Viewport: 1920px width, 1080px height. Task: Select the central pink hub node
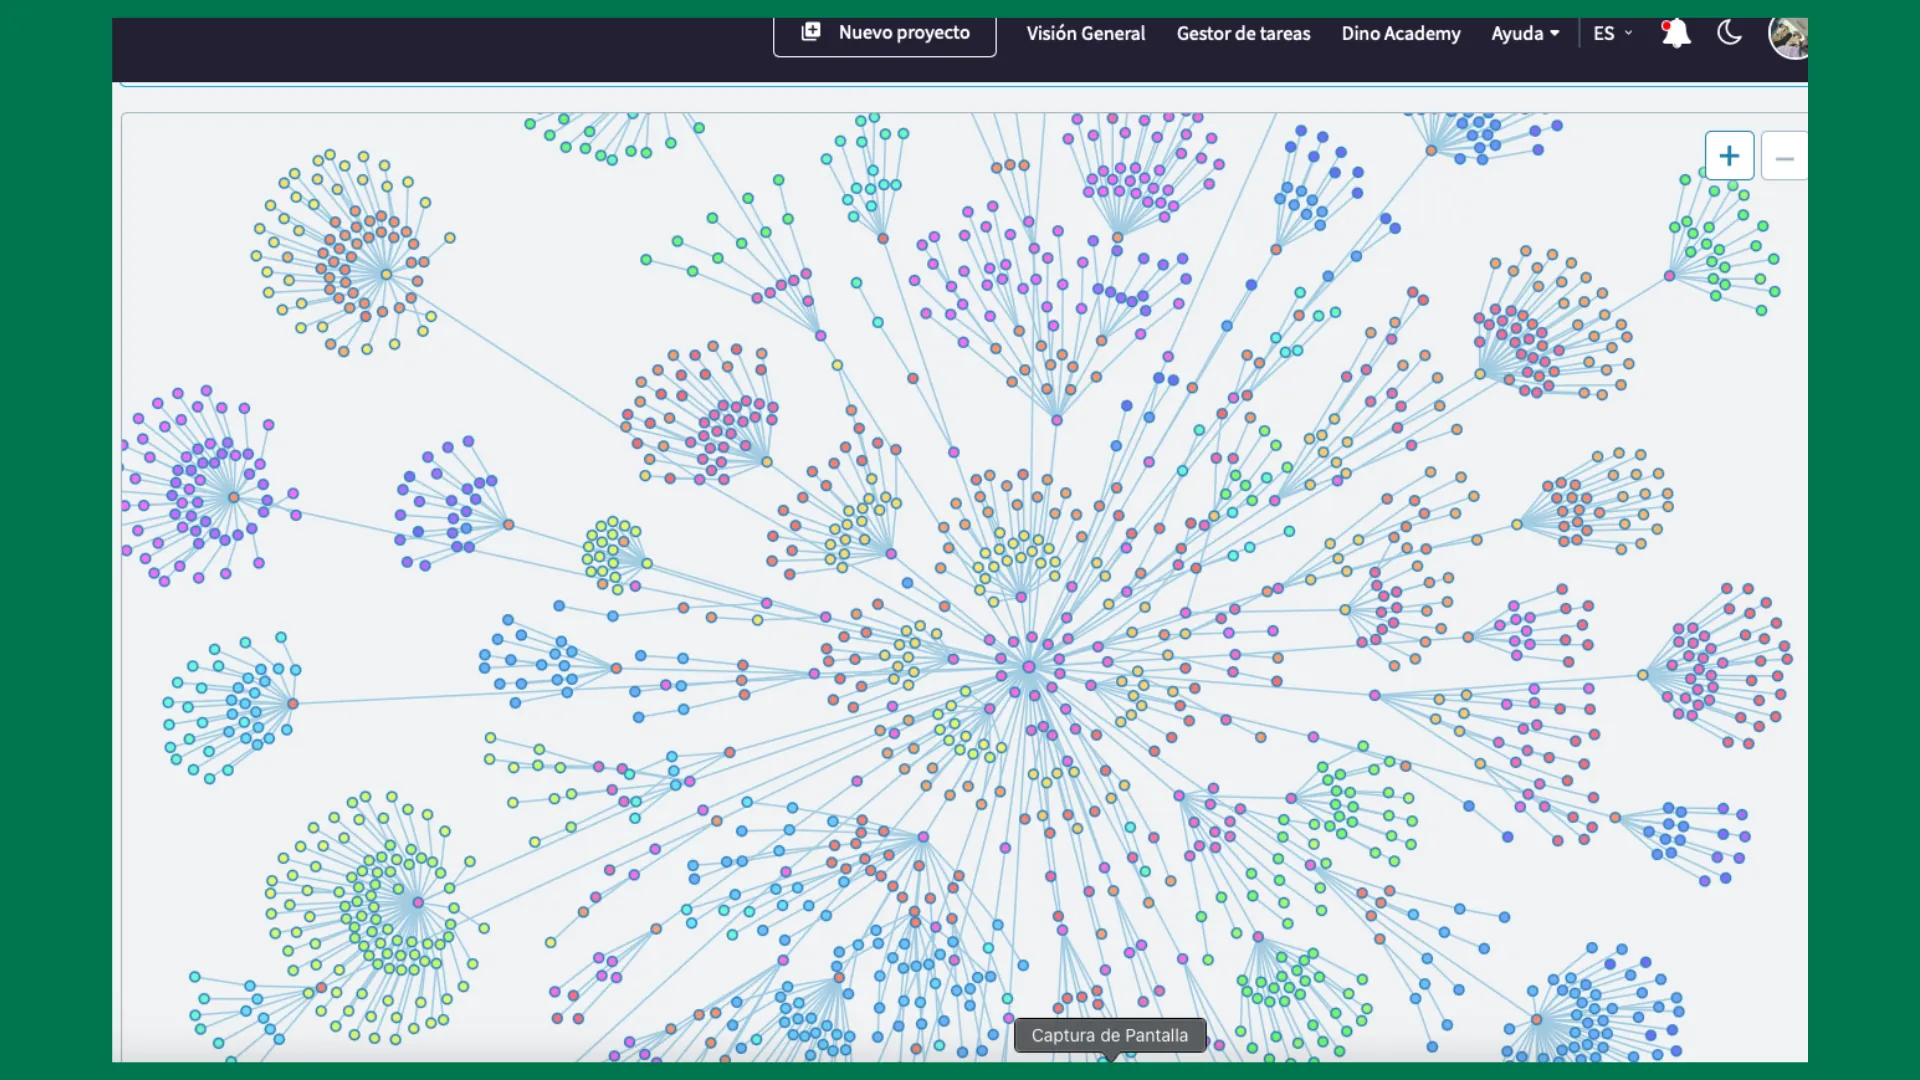point(1029,667)
